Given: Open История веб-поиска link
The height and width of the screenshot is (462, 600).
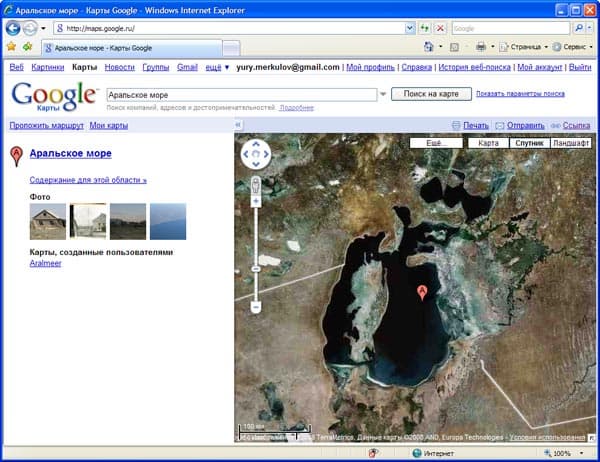Looking at the screenshot, I should pos(474,67).
